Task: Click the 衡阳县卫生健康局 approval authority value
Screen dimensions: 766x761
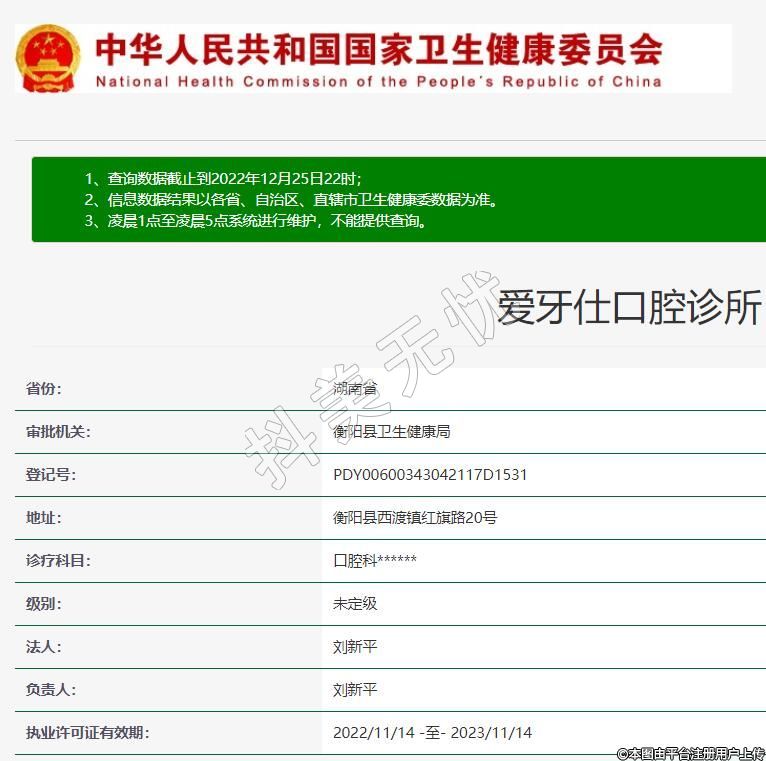Action: [392, 432]
